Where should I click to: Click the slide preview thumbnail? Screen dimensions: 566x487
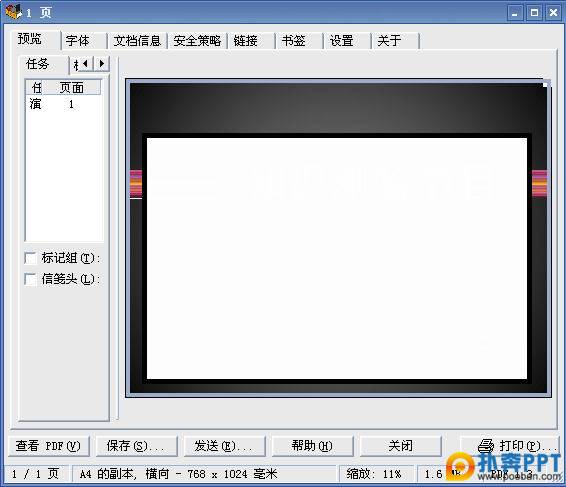[338, 238]
